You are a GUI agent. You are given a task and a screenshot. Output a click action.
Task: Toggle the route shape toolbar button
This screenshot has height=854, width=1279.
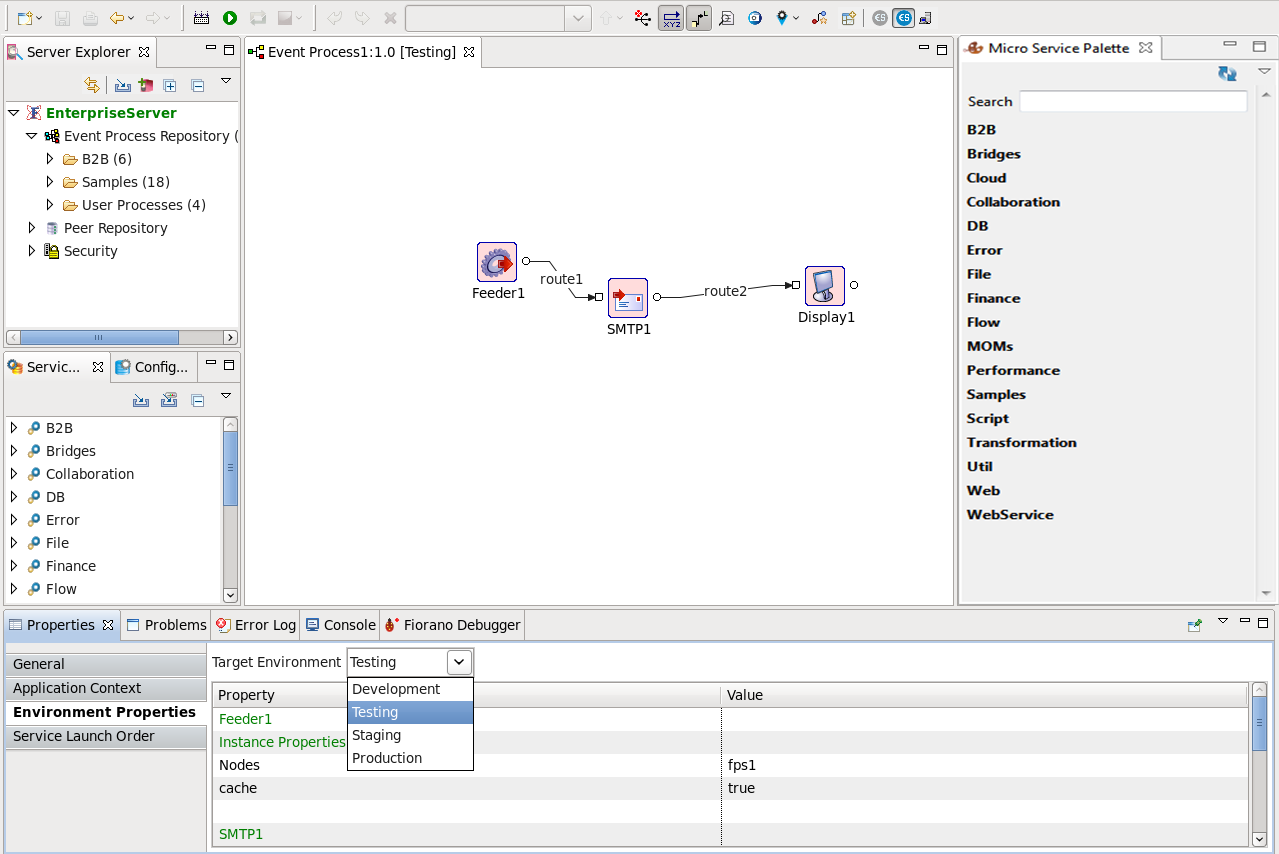(x=699, y=18)
